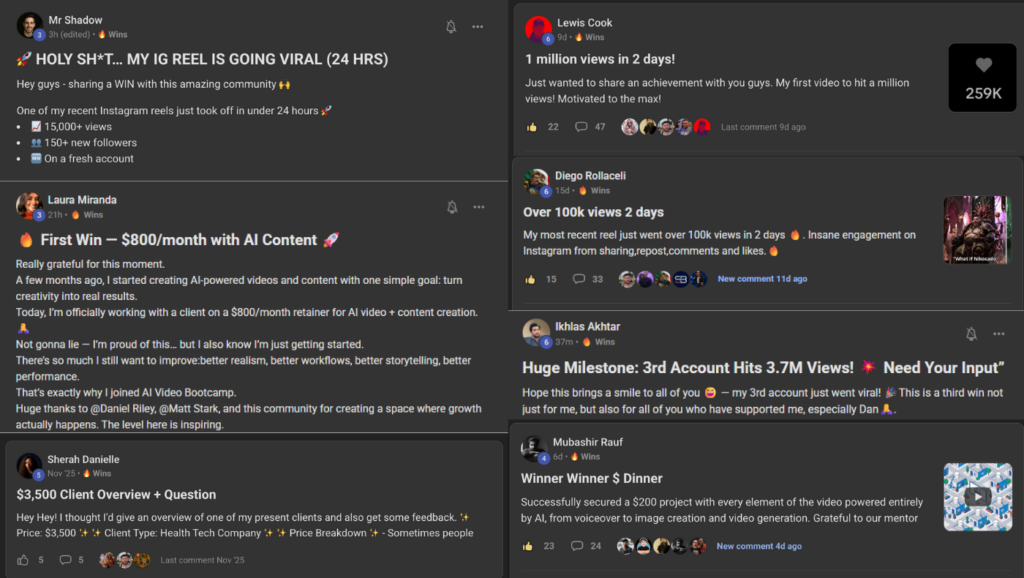
Task: Open 'New comment 11d ago' link
Action: point(762,279)
